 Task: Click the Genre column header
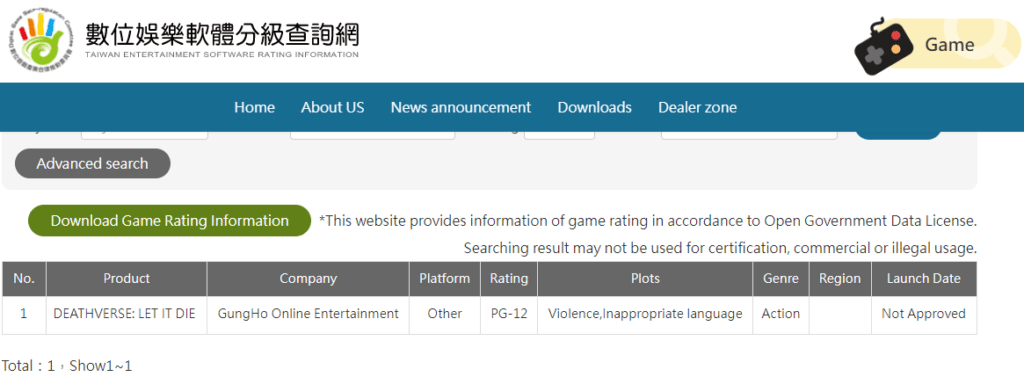click(x=780, y=279)
